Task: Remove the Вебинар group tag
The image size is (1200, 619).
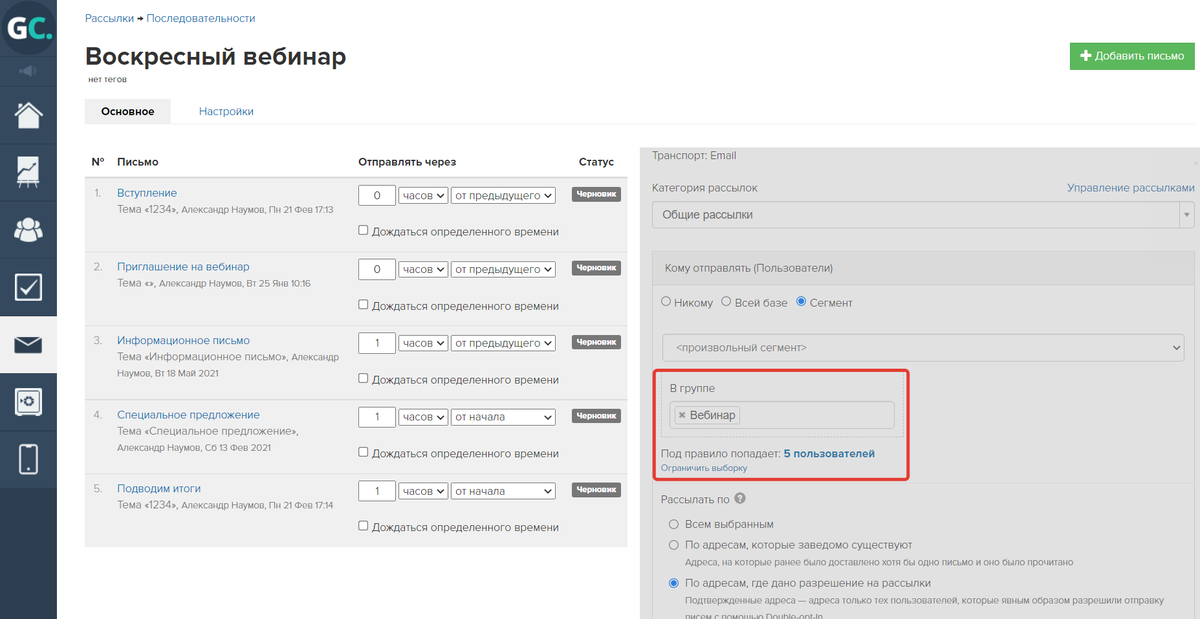Action: pyautogui.click(x=682, y=415)
